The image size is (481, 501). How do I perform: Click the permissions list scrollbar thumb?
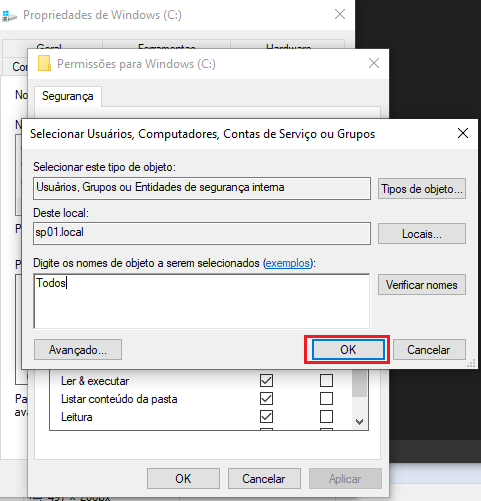[359, 383]
